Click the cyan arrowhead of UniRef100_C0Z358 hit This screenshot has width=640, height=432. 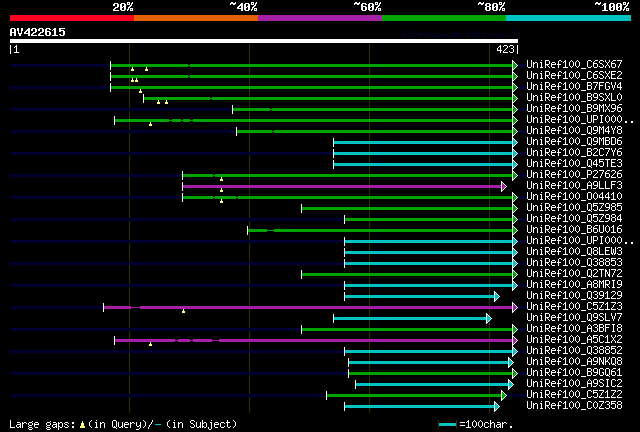(x=497, y=407)
